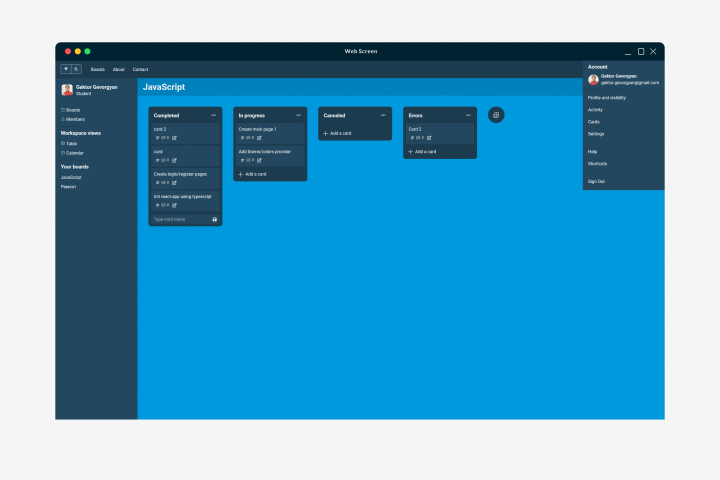This screenshot has height=480, width=720.
Task: Open the board listed below JavaScript in sidebar
Action: click(x=68, y=186)
